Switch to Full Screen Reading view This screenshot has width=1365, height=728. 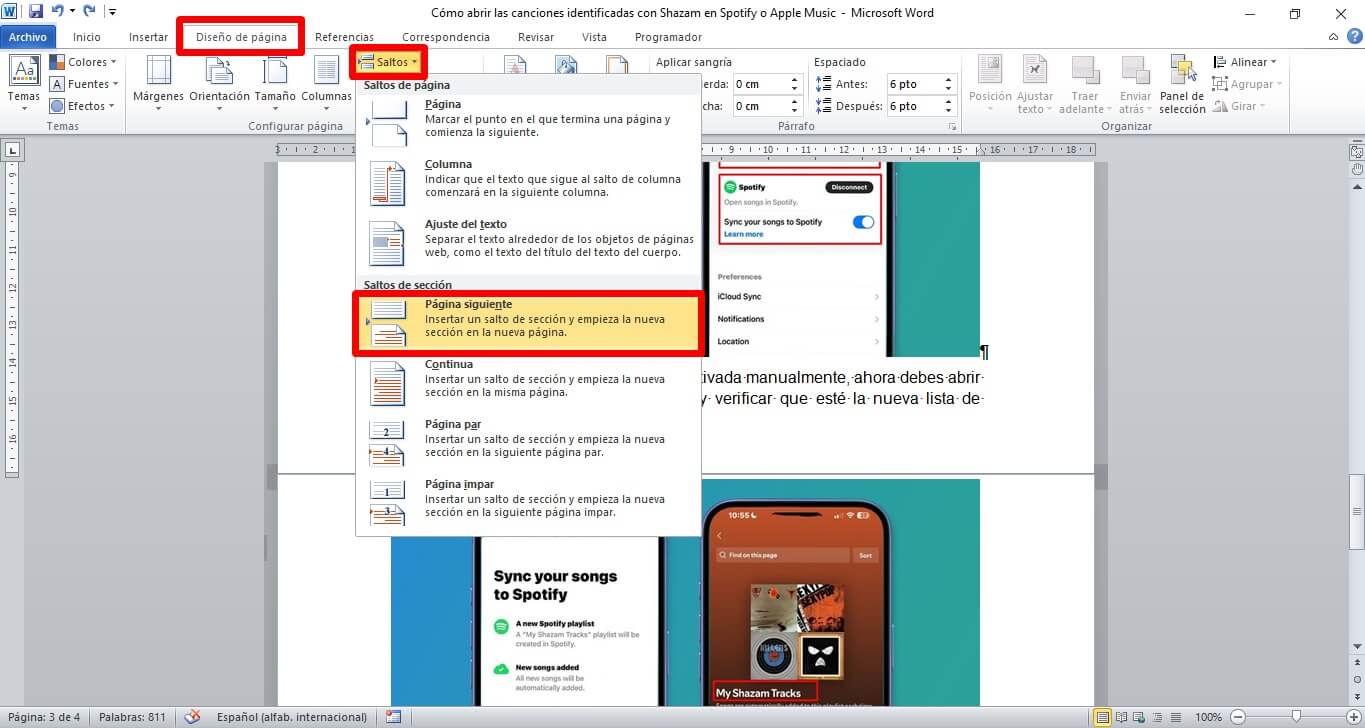tap(1121, 717)
